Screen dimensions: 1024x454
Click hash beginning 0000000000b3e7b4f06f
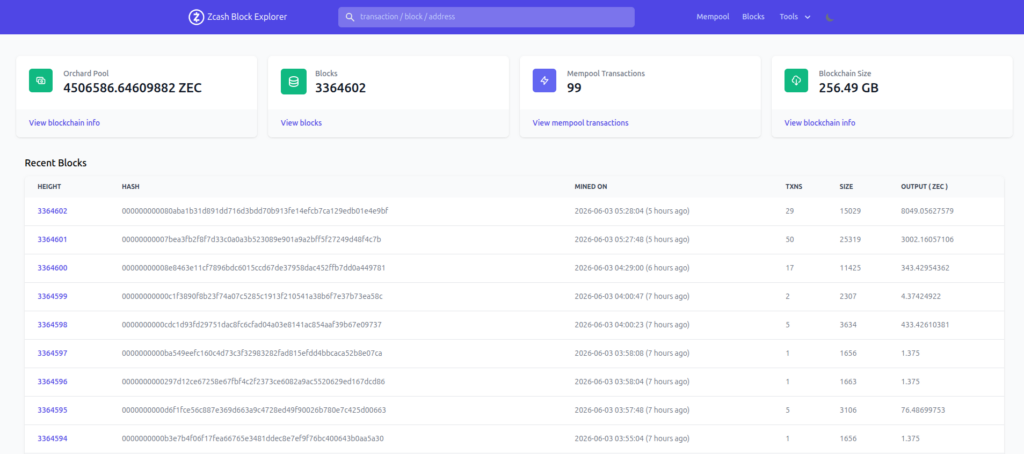point(253,438)
